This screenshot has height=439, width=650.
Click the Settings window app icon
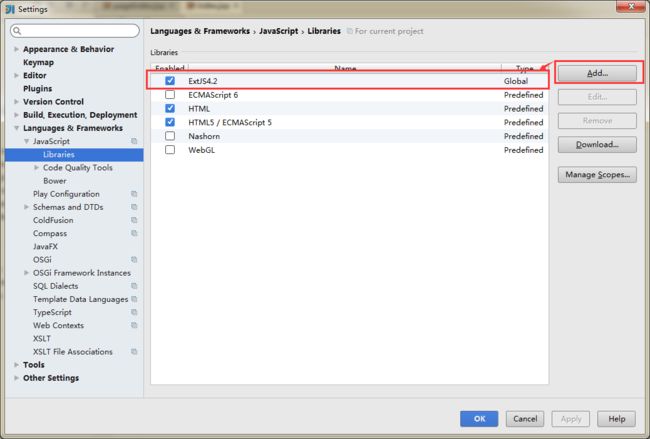click(x=10, y=9)
